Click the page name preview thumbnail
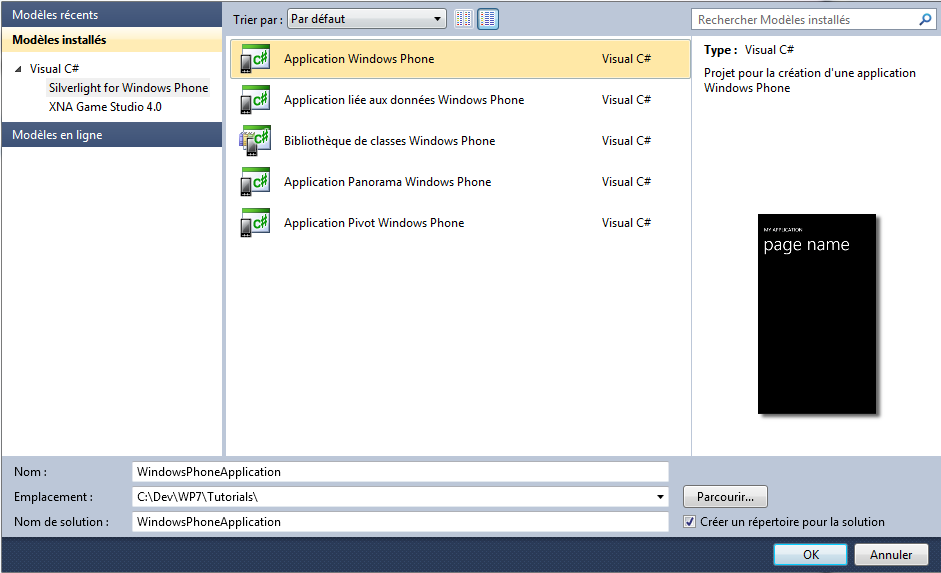The width and height of the screenshot is (941, 573). click(x=816, y=313)
